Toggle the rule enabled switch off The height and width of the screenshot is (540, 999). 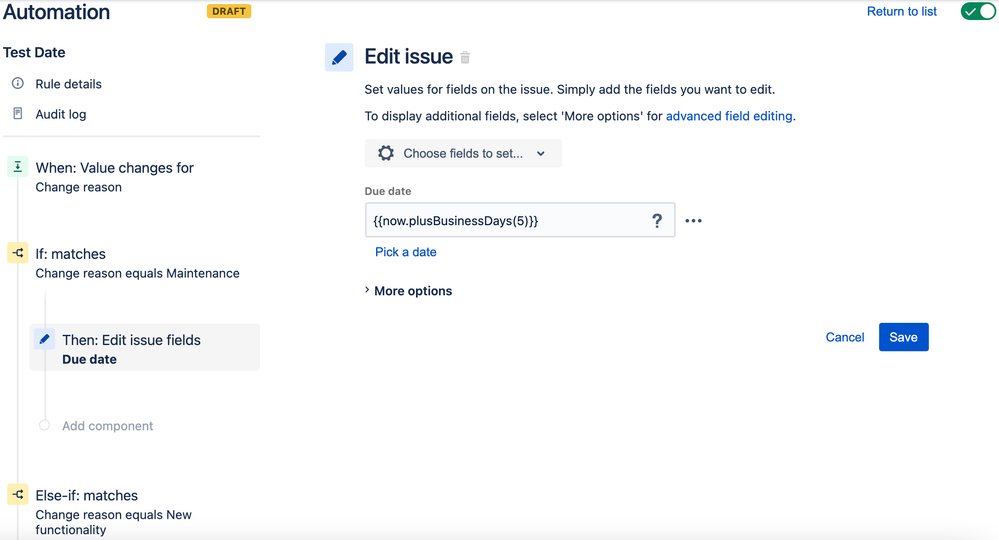coord(978,12)
